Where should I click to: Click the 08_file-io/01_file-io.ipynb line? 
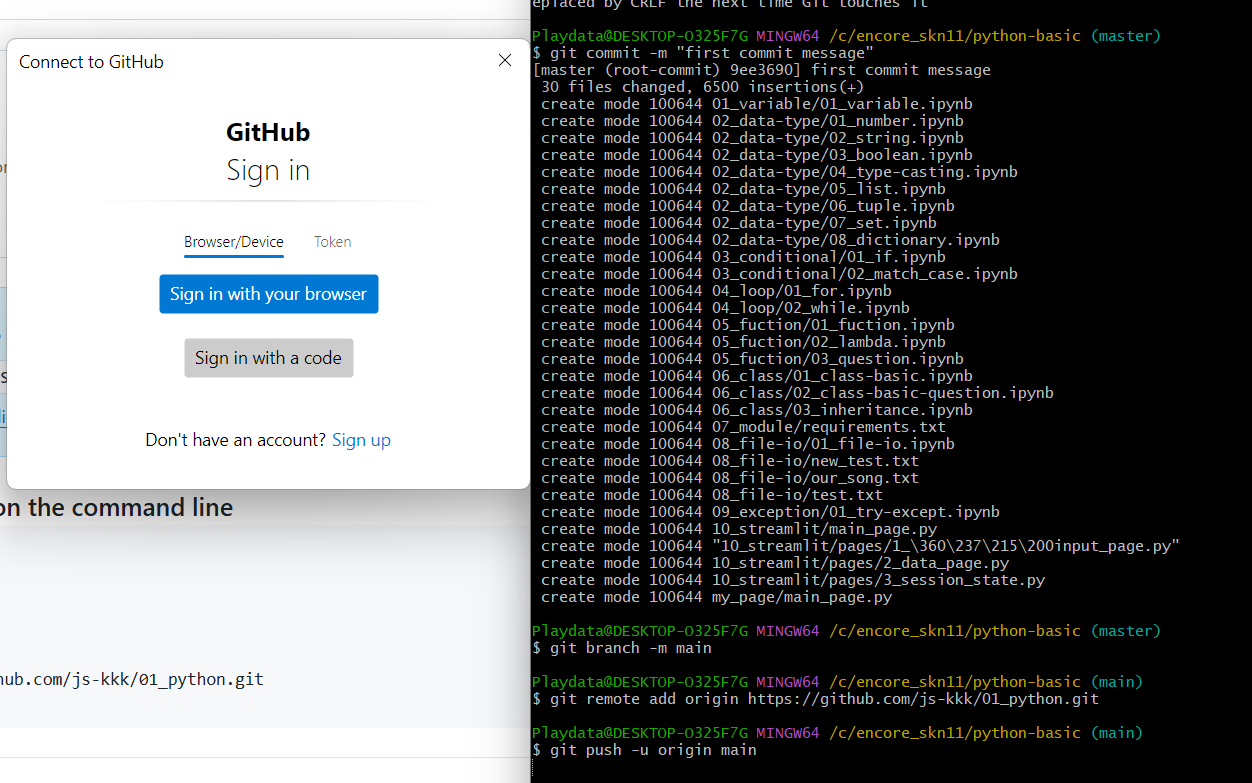(x=748, y=444)
